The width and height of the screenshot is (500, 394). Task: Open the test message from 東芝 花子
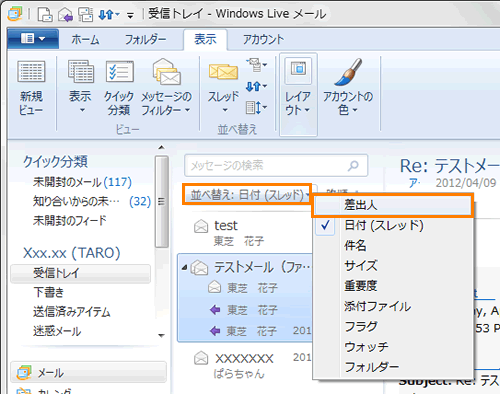[x=245, y=233]
